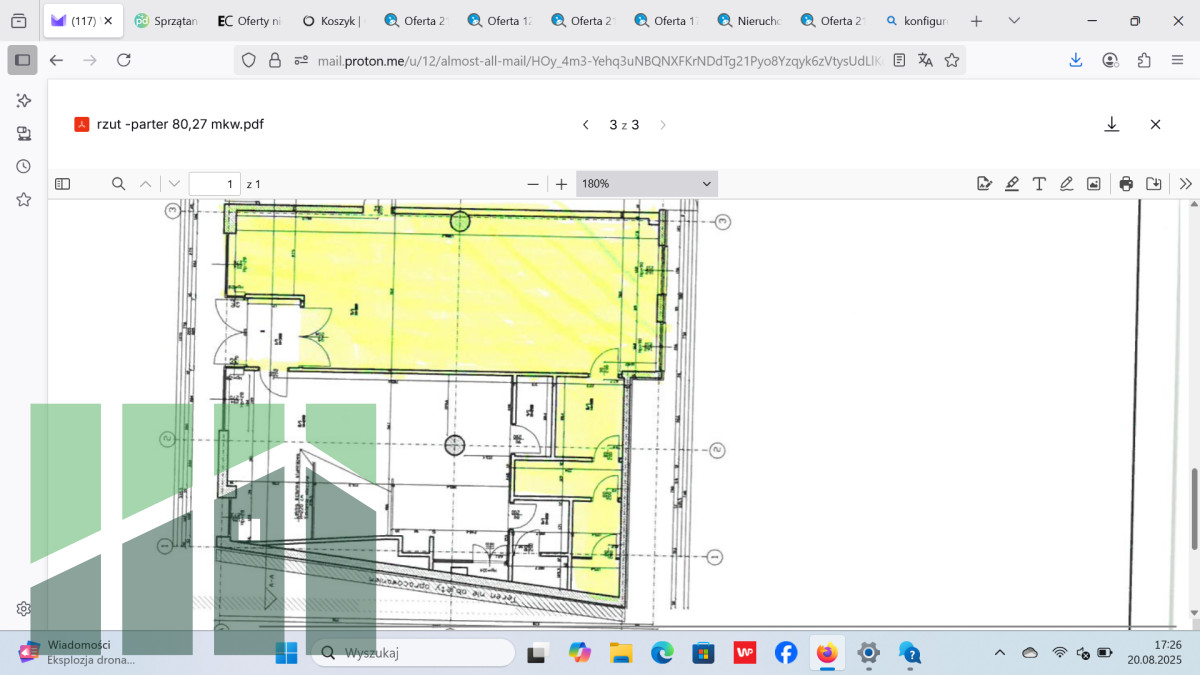Click the PDF zoom out minus button
1200x675 pixels.
click(x=533, y=184)
